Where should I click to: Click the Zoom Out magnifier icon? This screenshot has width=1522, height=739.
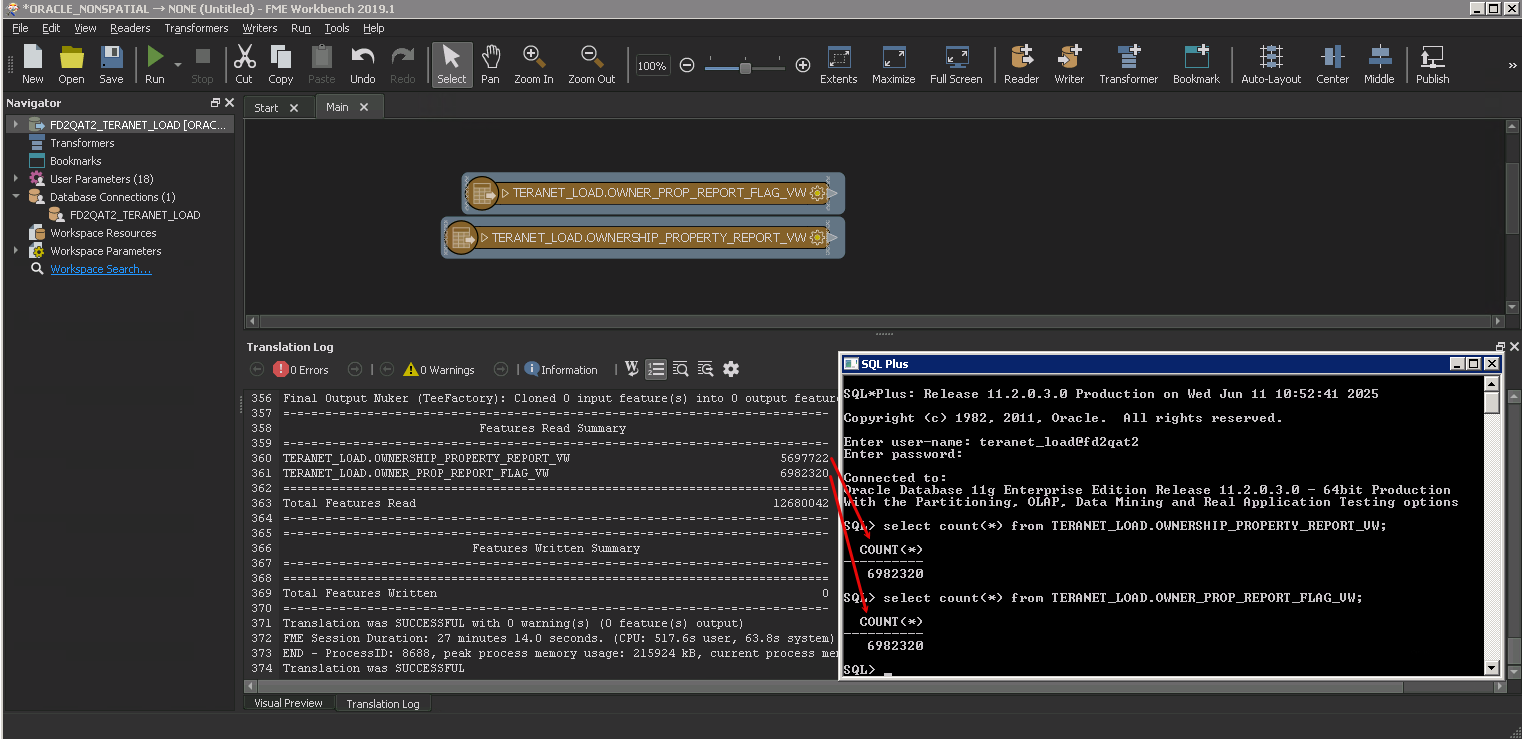[592, 64]
